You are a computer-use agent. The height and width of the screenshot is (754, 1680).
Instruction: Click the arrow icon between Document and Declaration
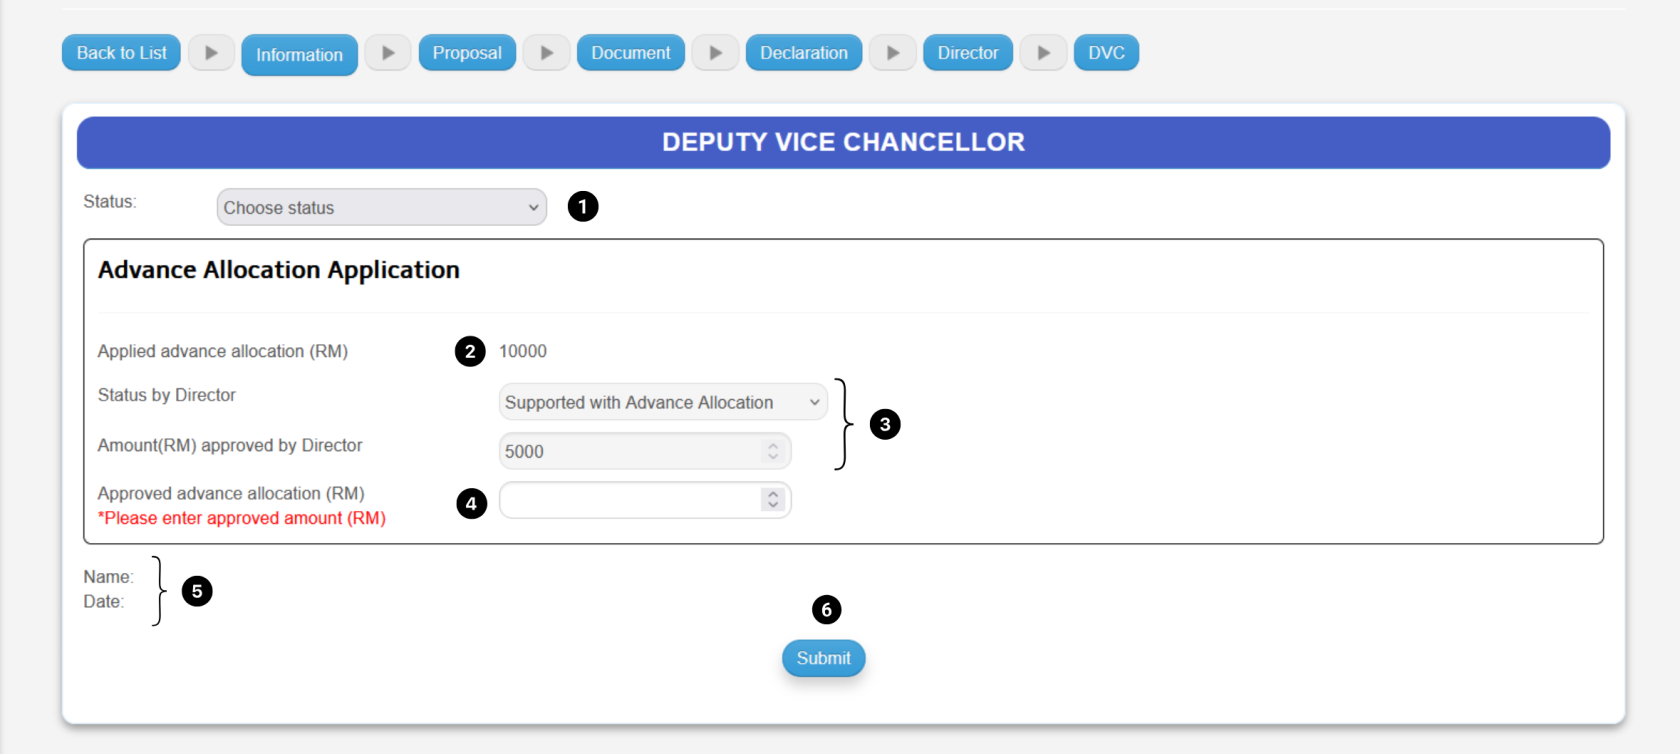tap(715, 52)
